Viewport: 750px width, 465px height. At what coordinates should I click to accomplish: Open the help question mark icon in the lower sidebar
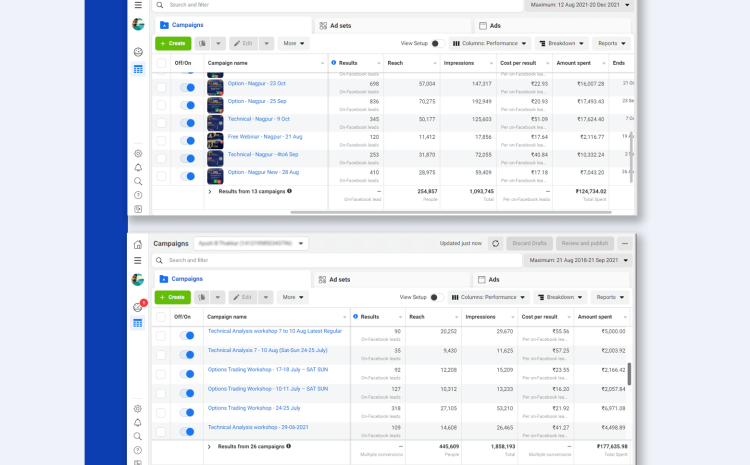138,451
